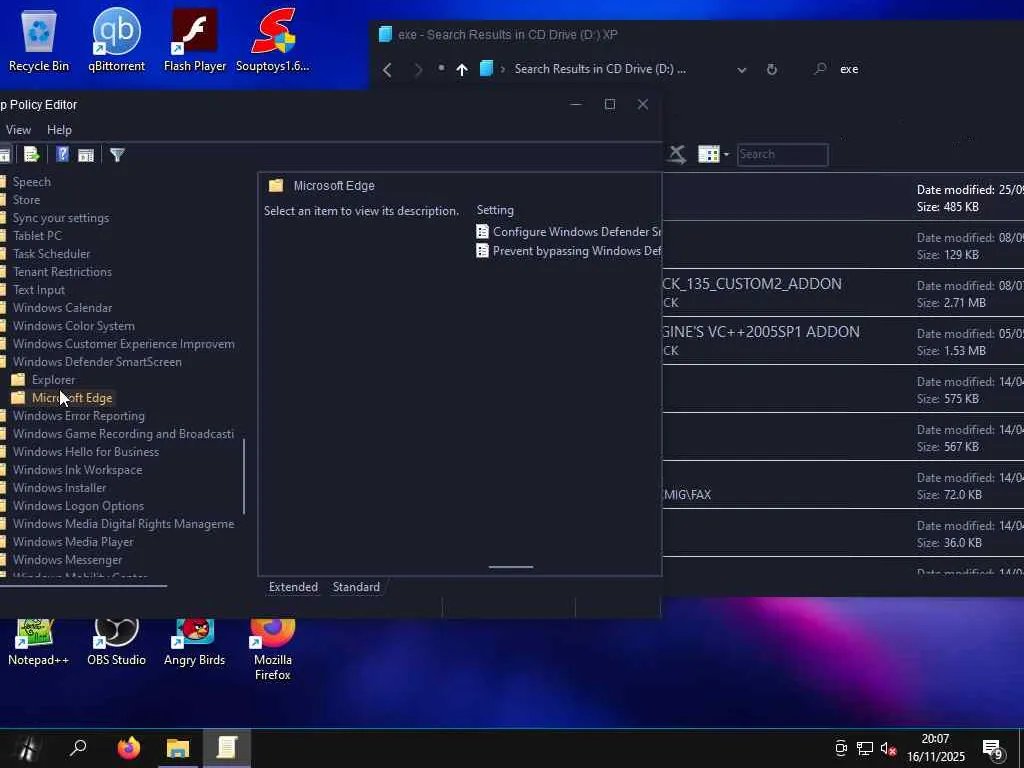Click the clear/delete X icon beside view options
Screen dimensions: 1024x768
pos(677,155)
